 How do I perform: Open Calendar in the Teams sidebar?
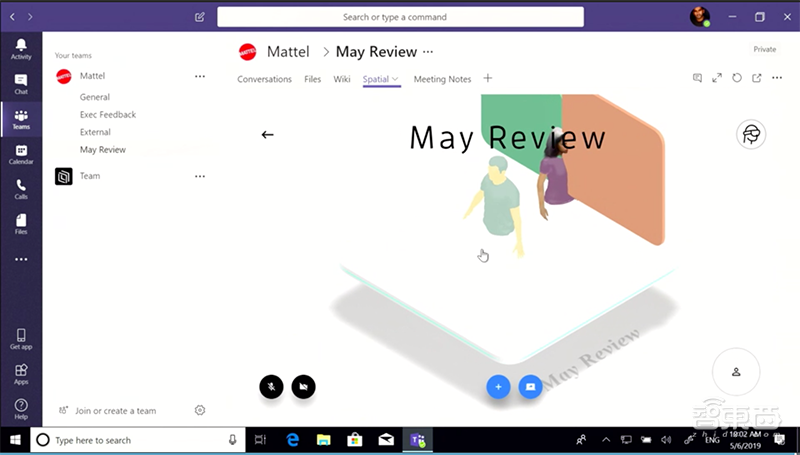click(21, 154)
